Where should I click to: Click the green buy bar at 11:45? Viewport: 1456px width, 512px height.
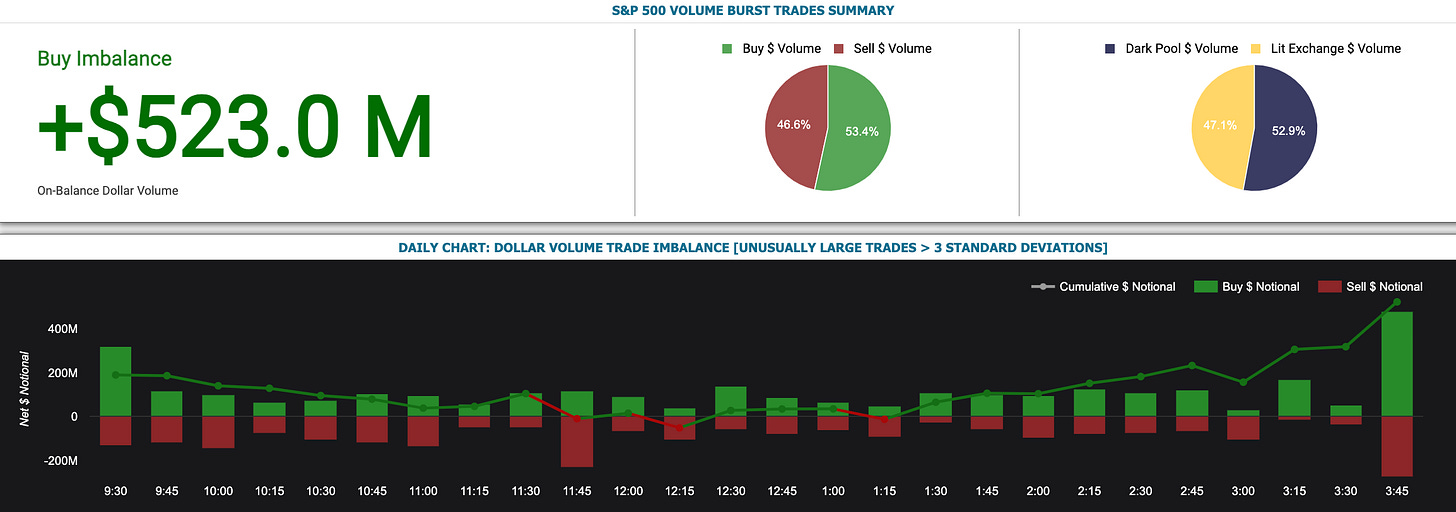(x=577, y=403)
